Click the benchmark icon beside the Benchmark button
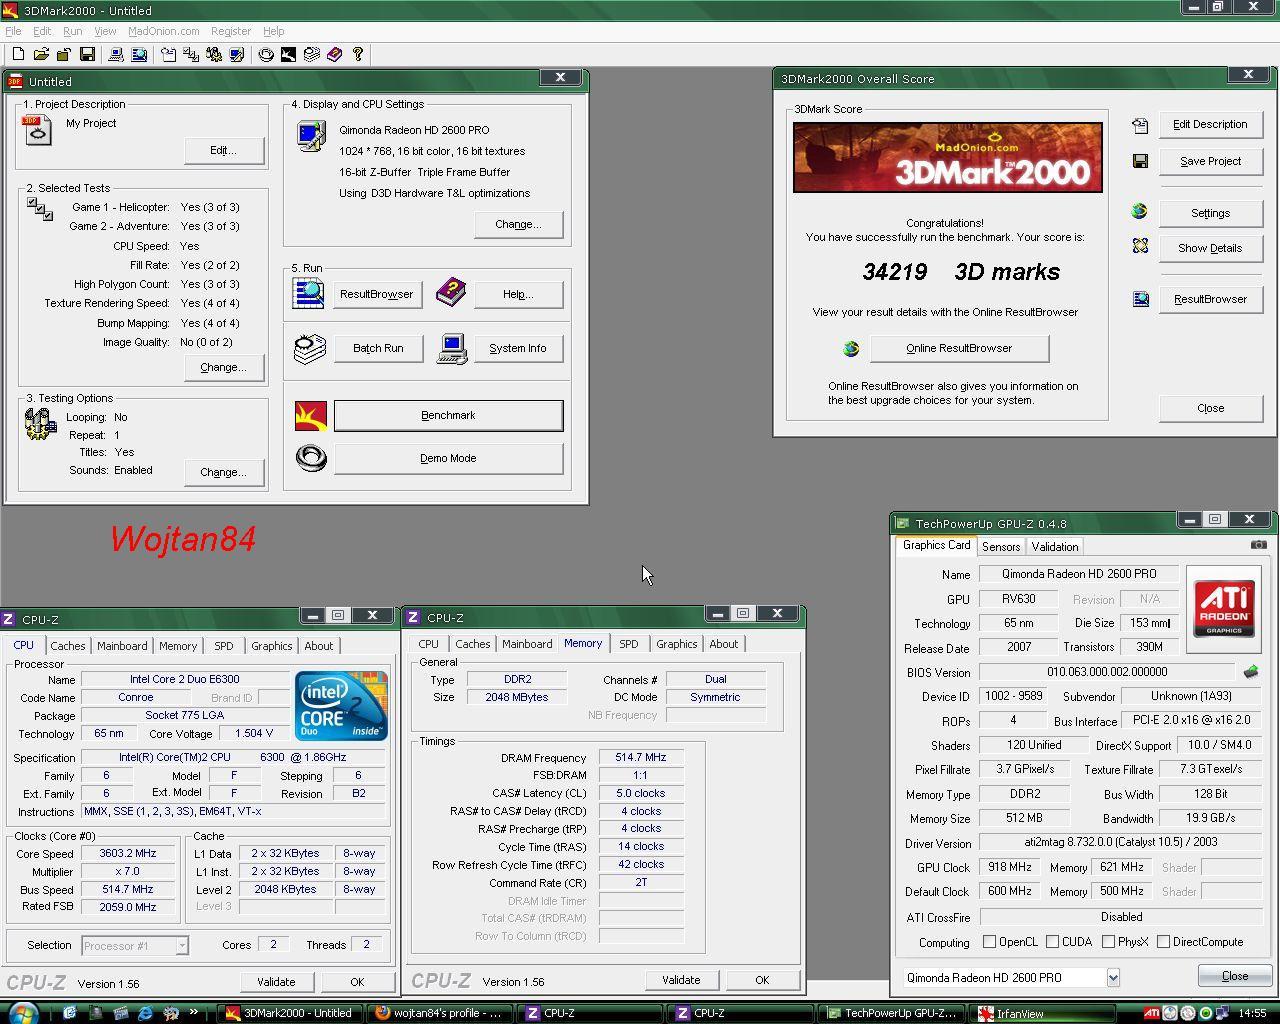 311,416
